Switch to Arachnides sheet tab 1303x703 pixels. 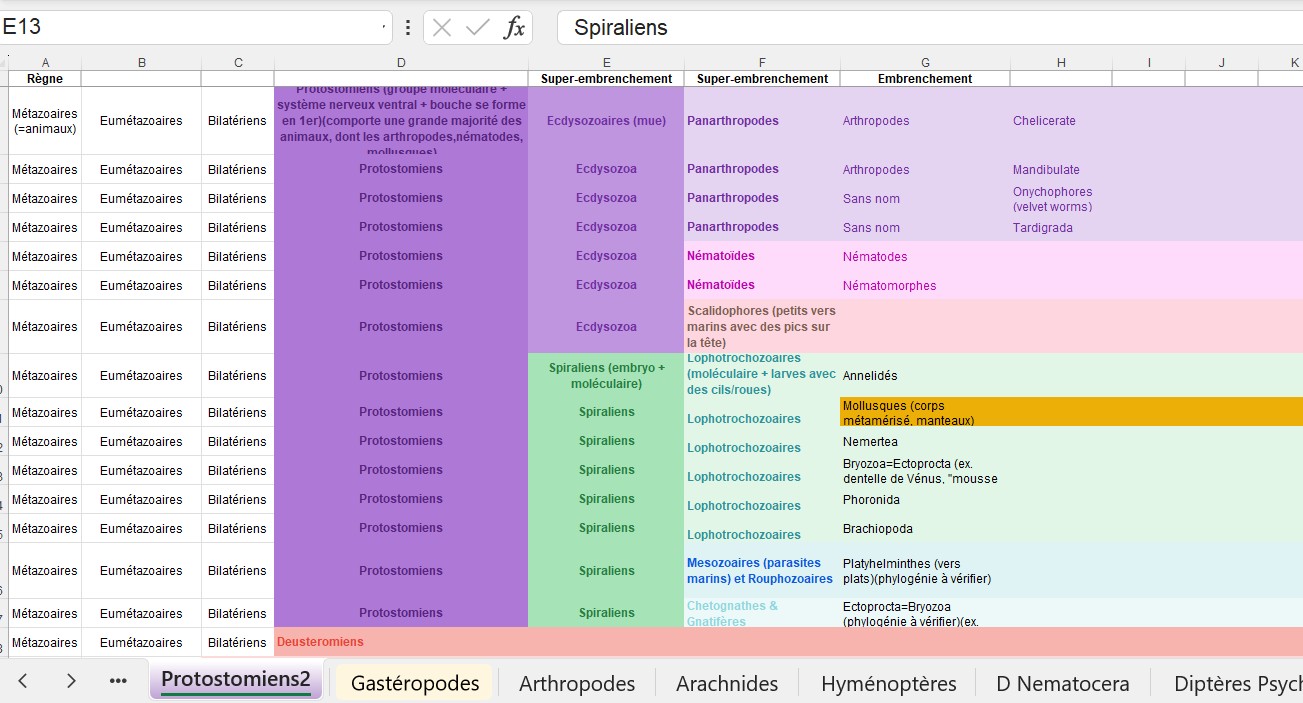coord(727,684)
